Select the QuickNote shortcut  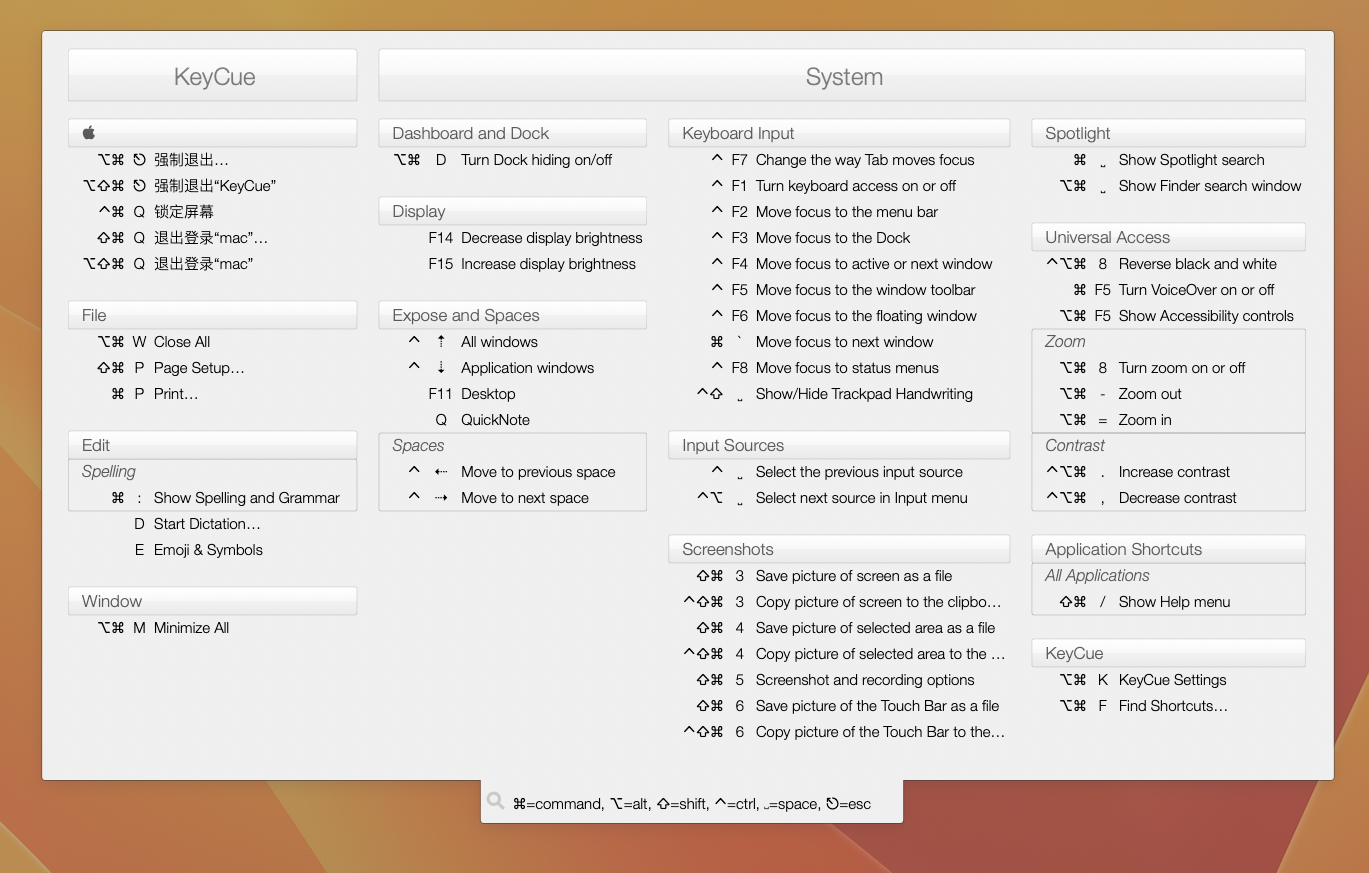click(512, 420)
